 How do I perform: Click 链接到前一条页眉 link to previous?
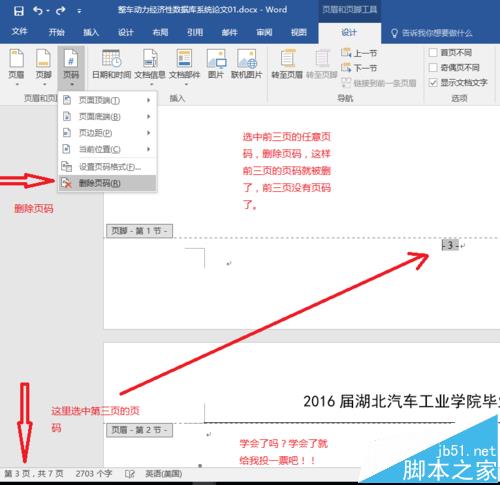379,83
